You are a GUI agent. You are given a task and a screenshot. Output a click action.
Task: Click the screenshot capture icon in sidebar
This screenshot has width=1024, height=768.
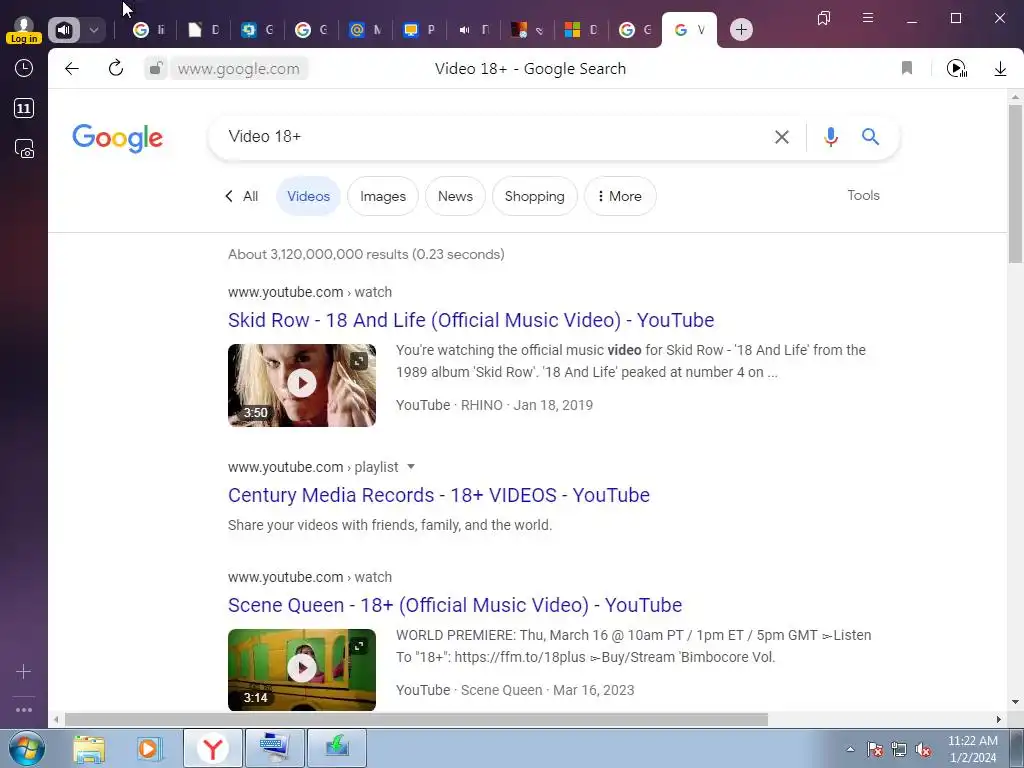[24, 149]
